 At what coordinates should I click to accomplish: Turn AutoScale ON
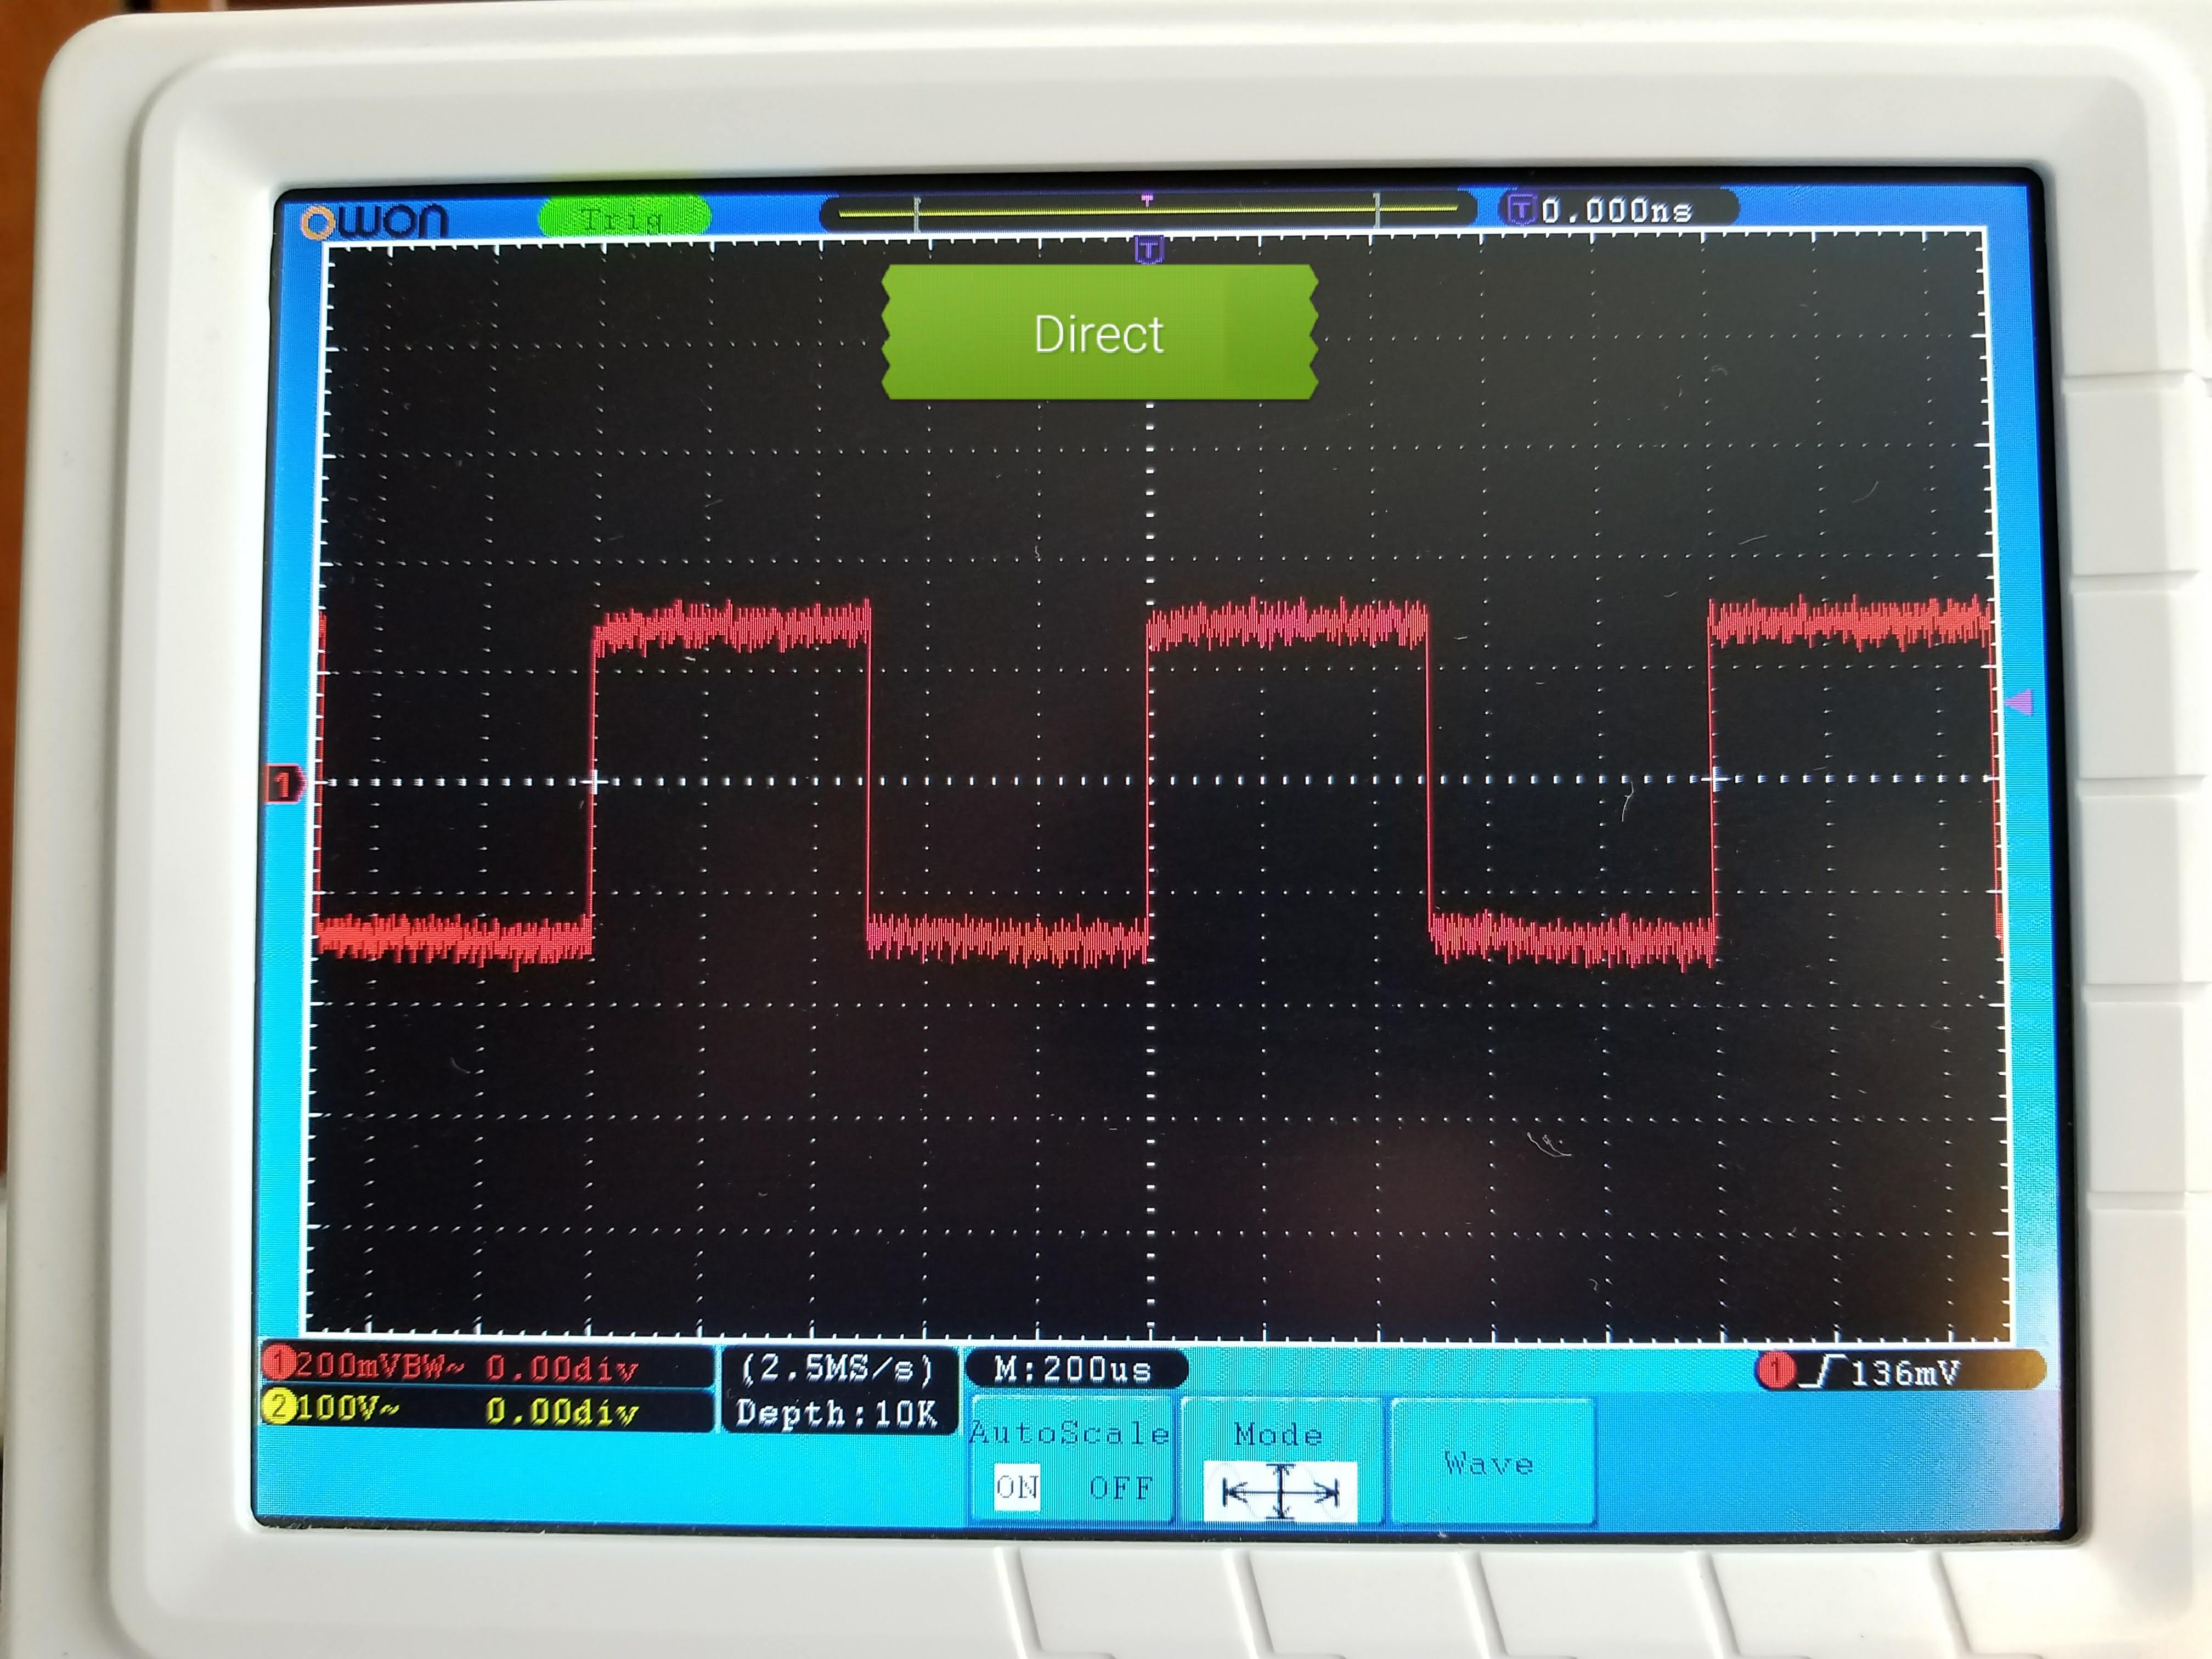click(x=1017, y=1487)
